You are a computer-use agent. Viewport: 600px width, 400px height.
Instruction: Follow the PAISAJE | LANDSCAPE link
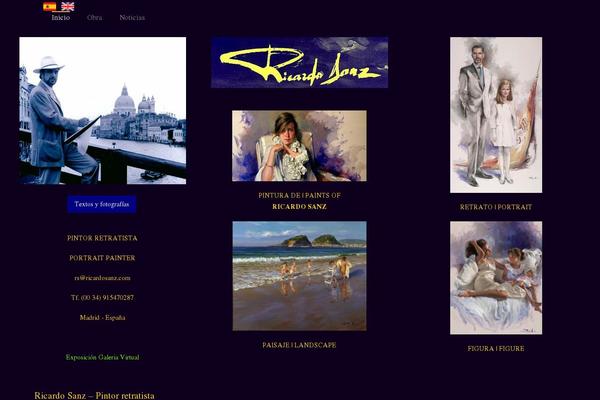(299, 345)
